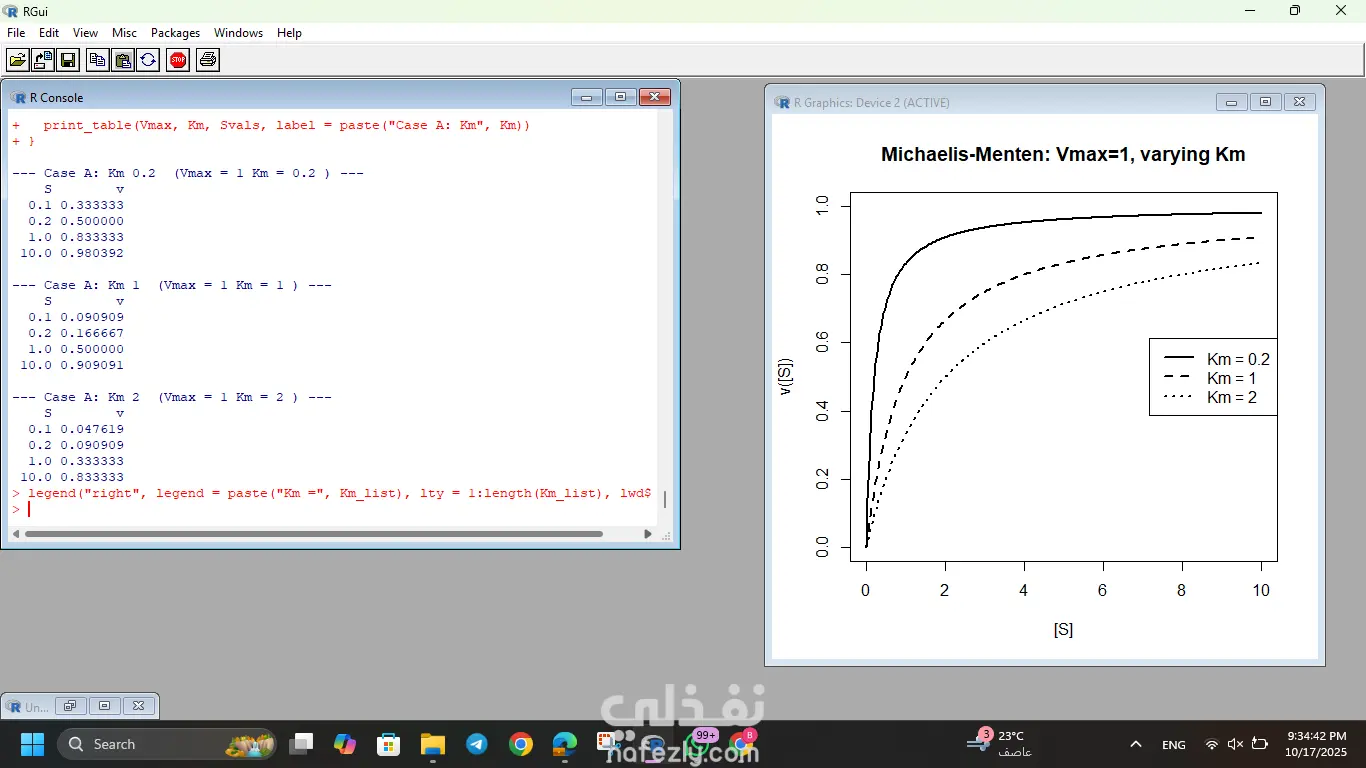Click the 'Km = 0.2' legend entry

click(x=1238, y=359)
